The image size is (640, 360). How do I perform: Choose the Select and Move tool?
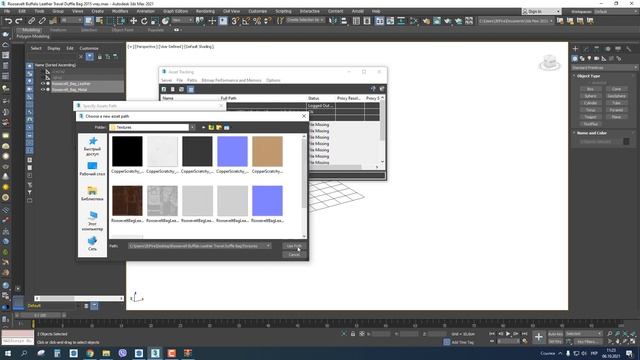pyautogui.click(x=133, y=21)
